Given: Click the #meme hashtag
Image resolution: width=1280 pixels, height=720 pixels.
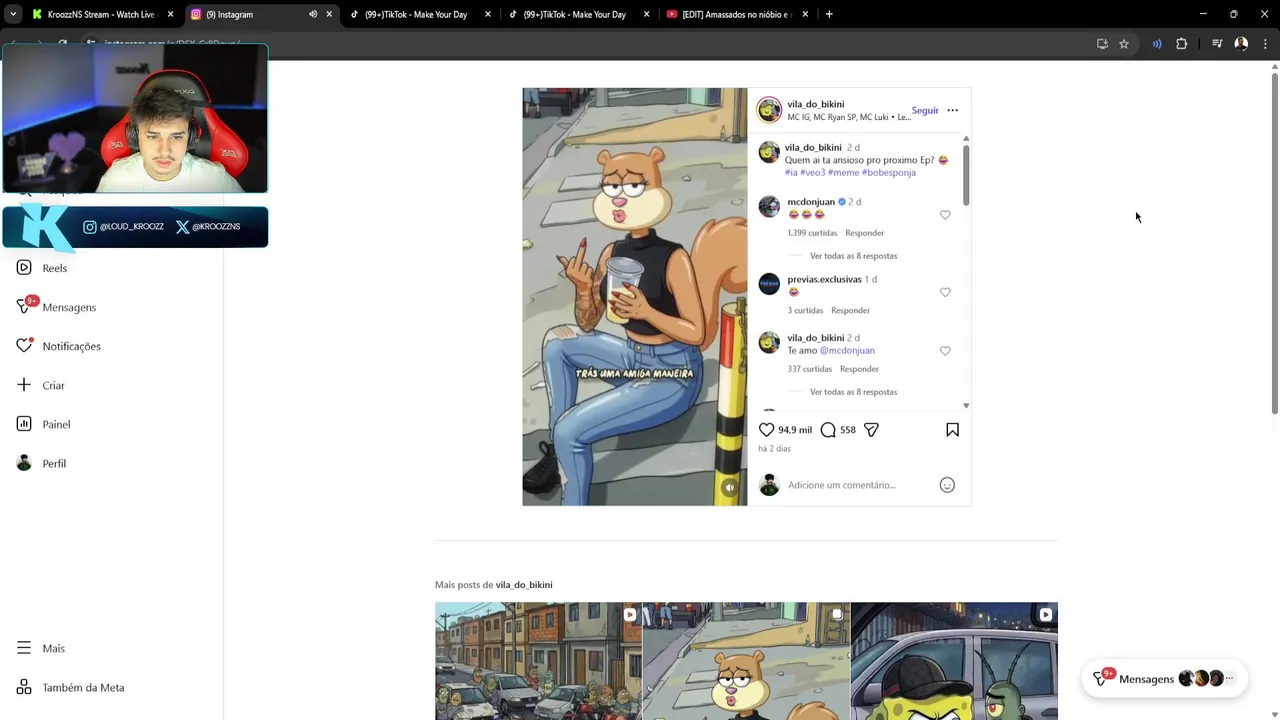Looking at the screenshot, I should pyautogui.click(x=843, y=173).
